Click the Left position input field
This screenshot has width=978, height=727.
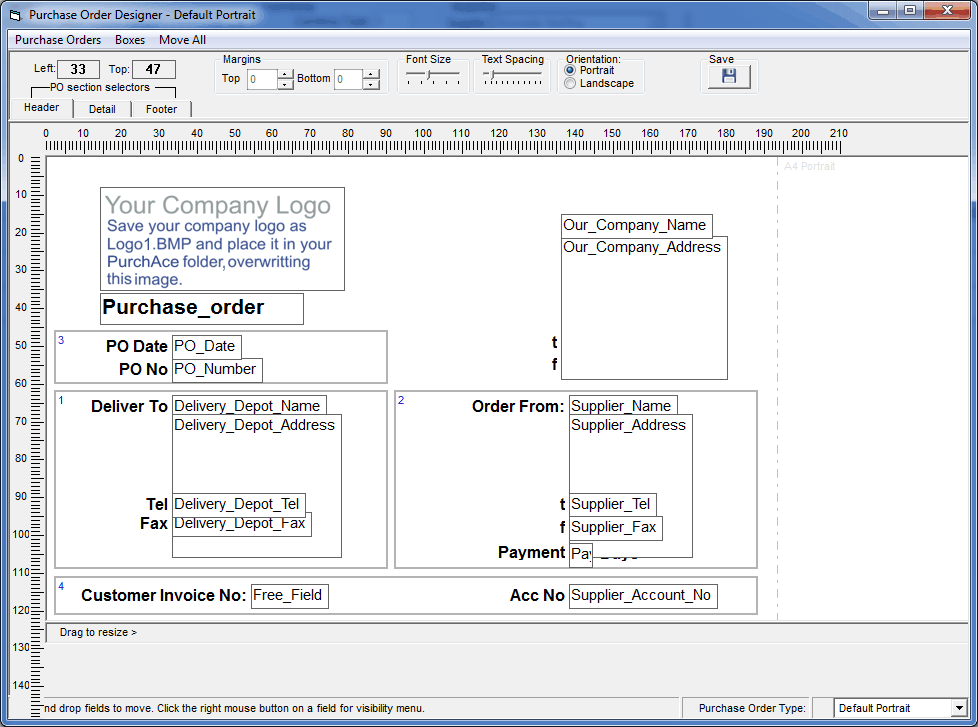coord(78,70)
